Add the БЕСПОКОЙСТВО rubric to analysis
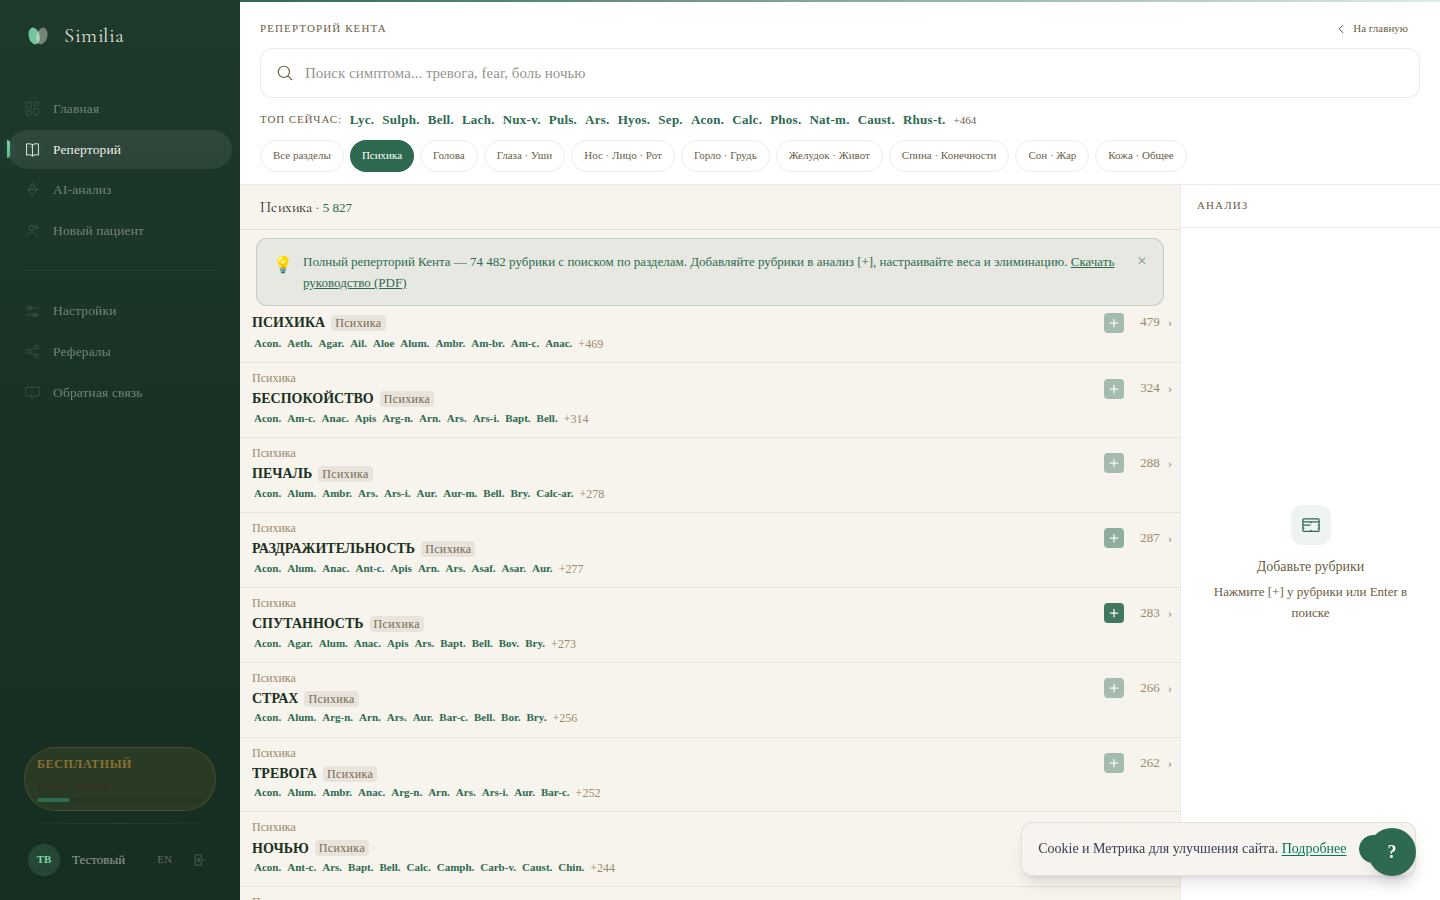The width and height of the screenshot is (1440, 900). pyautogui.click(x=1113, y=388)
